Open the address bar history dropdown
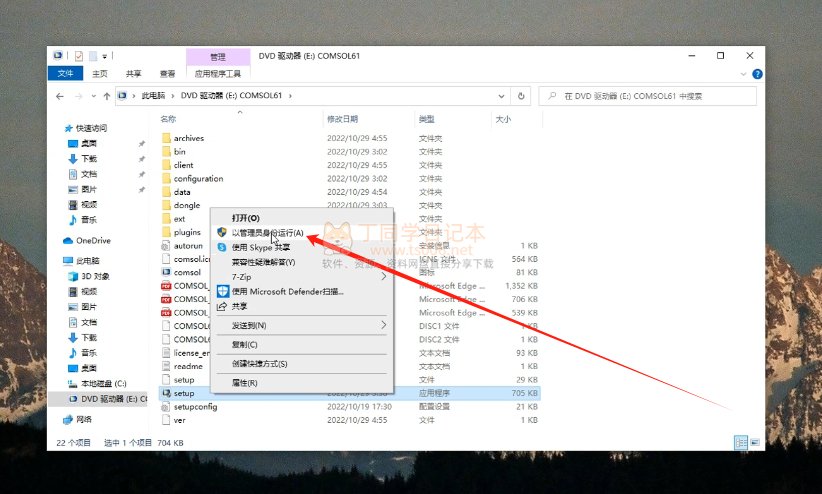This screenshot has width=822, height=494. pyautogui.click(x=501, y=96)
